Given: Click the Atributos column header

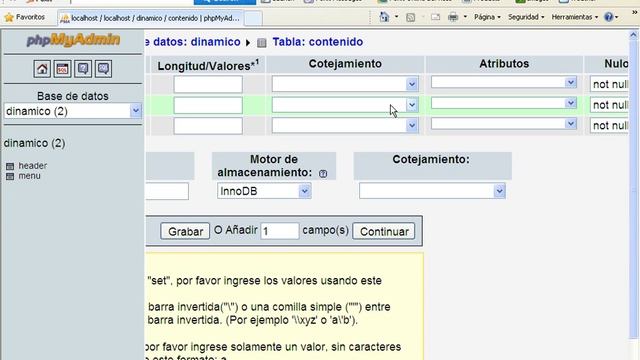Looking at the screenshot, I should 504,64.
